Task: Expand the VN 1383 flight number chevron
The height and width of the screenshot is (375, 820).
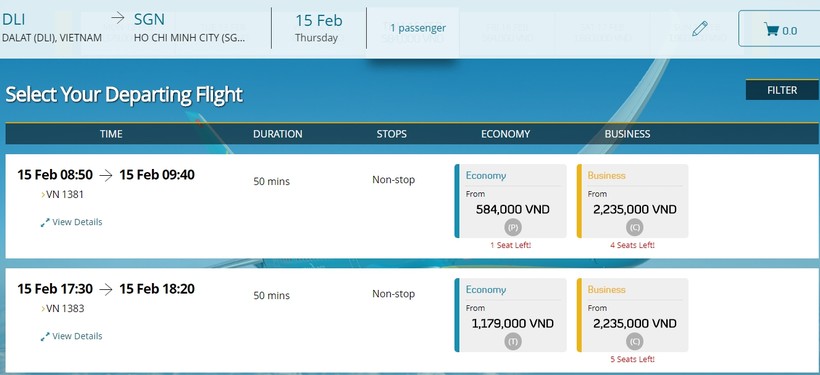Action: (43, 309)
